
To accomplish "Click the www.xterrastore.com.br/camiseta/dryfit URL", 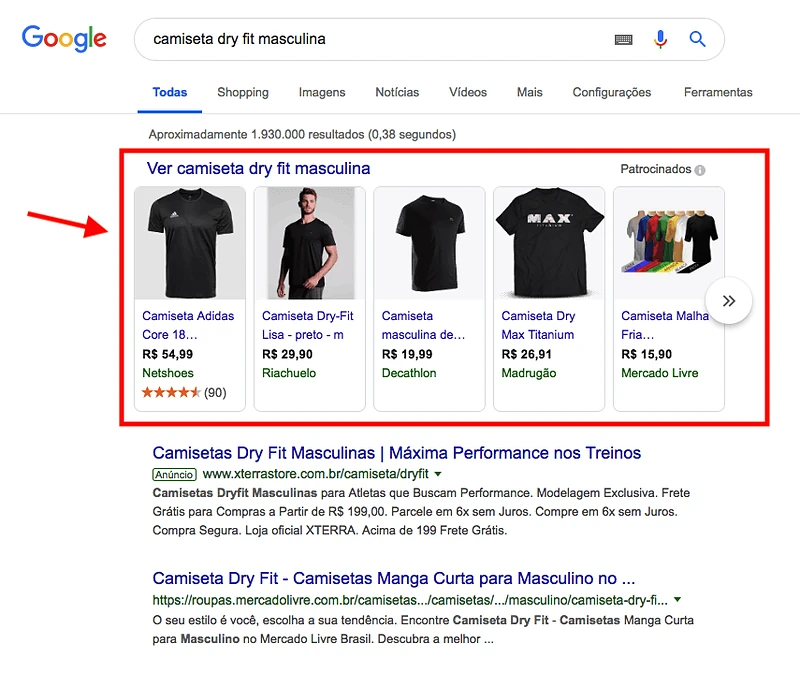I will click(315, 474).
